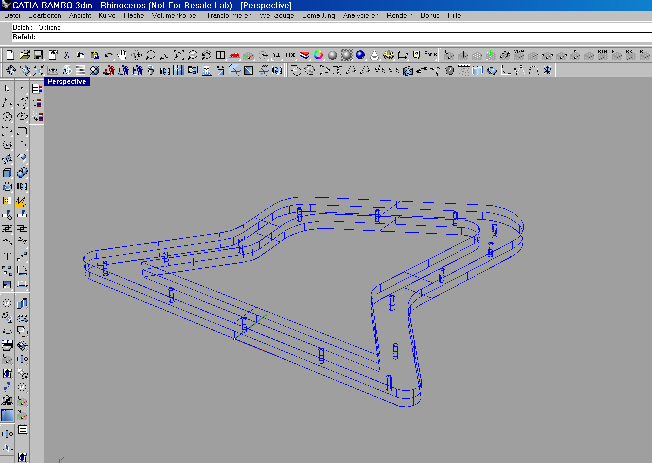Image resolution: width=652 pixels, height=463 pixels.
Task: Open the Kurve menu
Action: pyautogui.click(x=106, y=17)
